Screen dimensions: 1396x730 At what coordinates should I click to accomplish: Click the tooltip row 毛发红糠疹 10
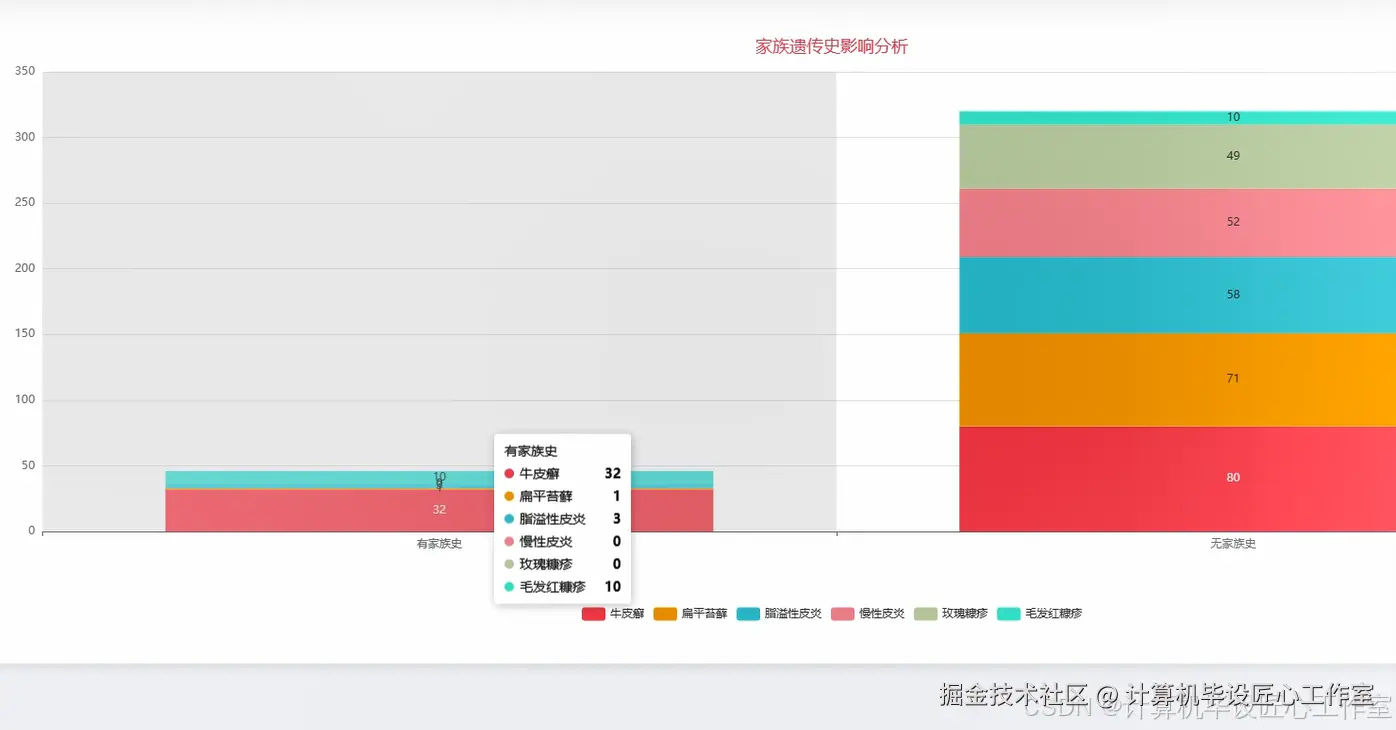(x=562, y=587)
